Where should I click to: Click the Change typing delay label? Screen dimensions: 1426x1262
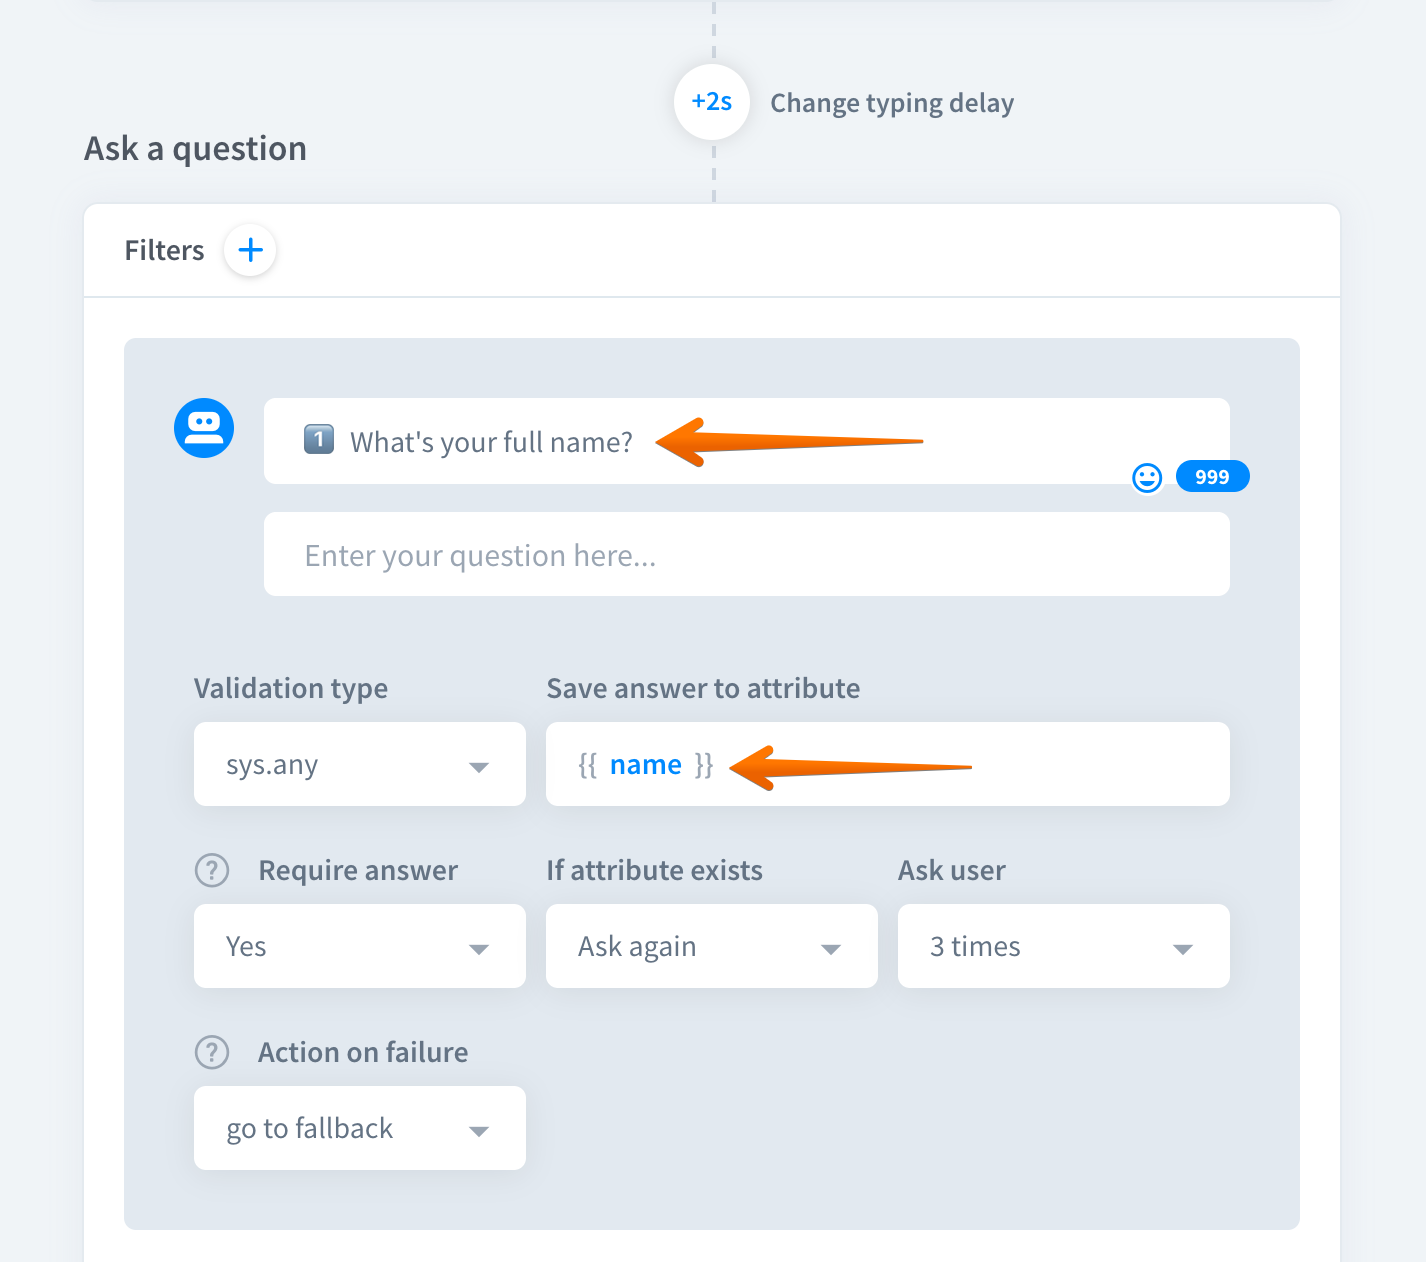coord(892,103)
